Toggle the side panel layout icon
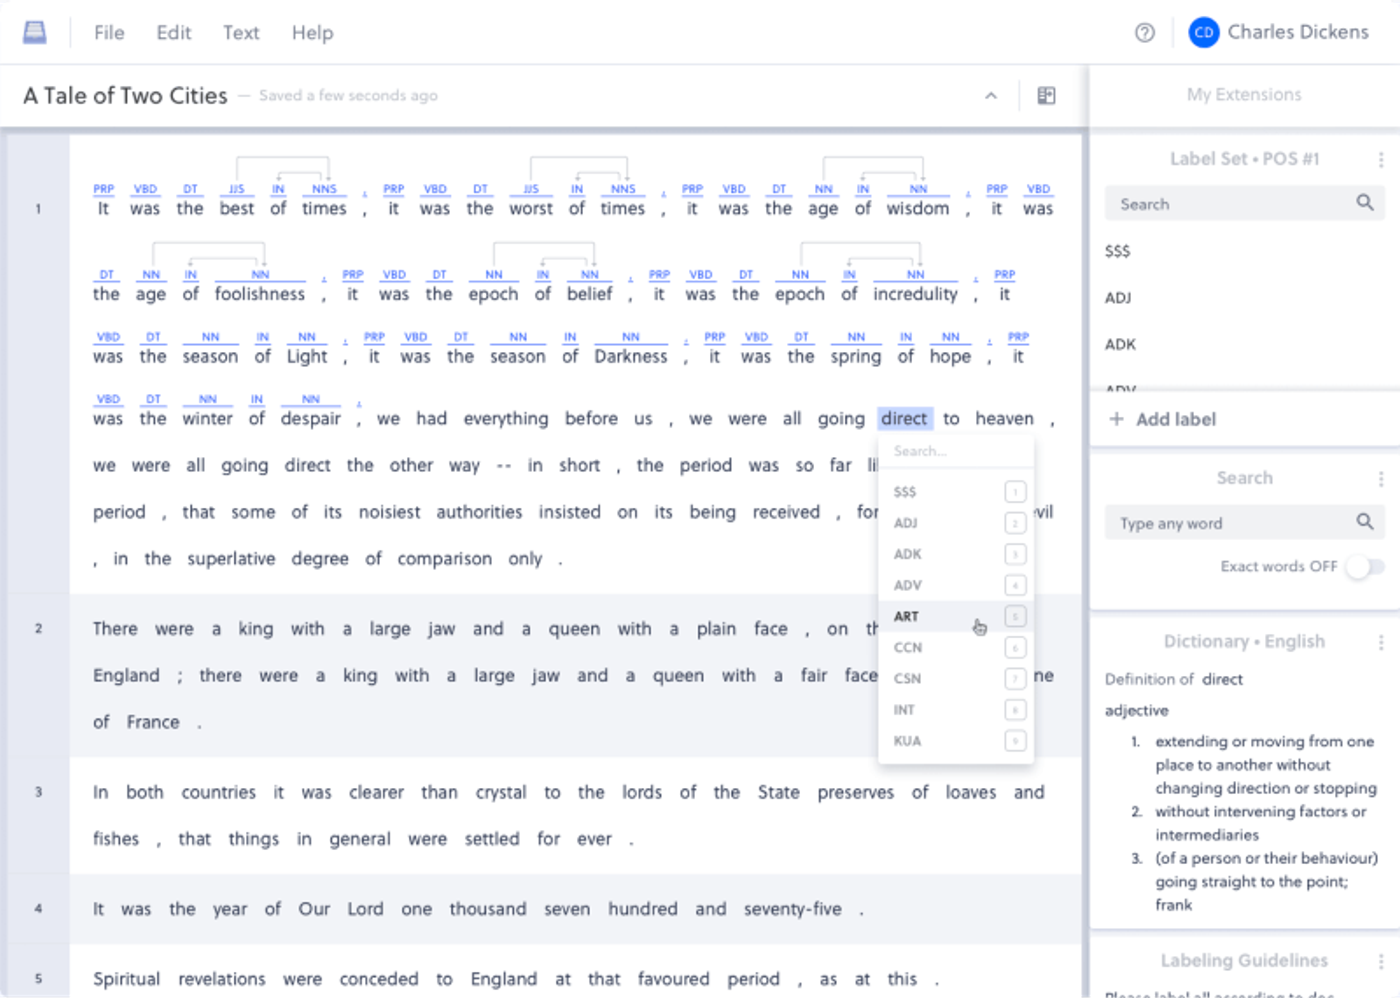Screen dimensions: 1400x998 pyautogui.click(x=1046, y=95)
